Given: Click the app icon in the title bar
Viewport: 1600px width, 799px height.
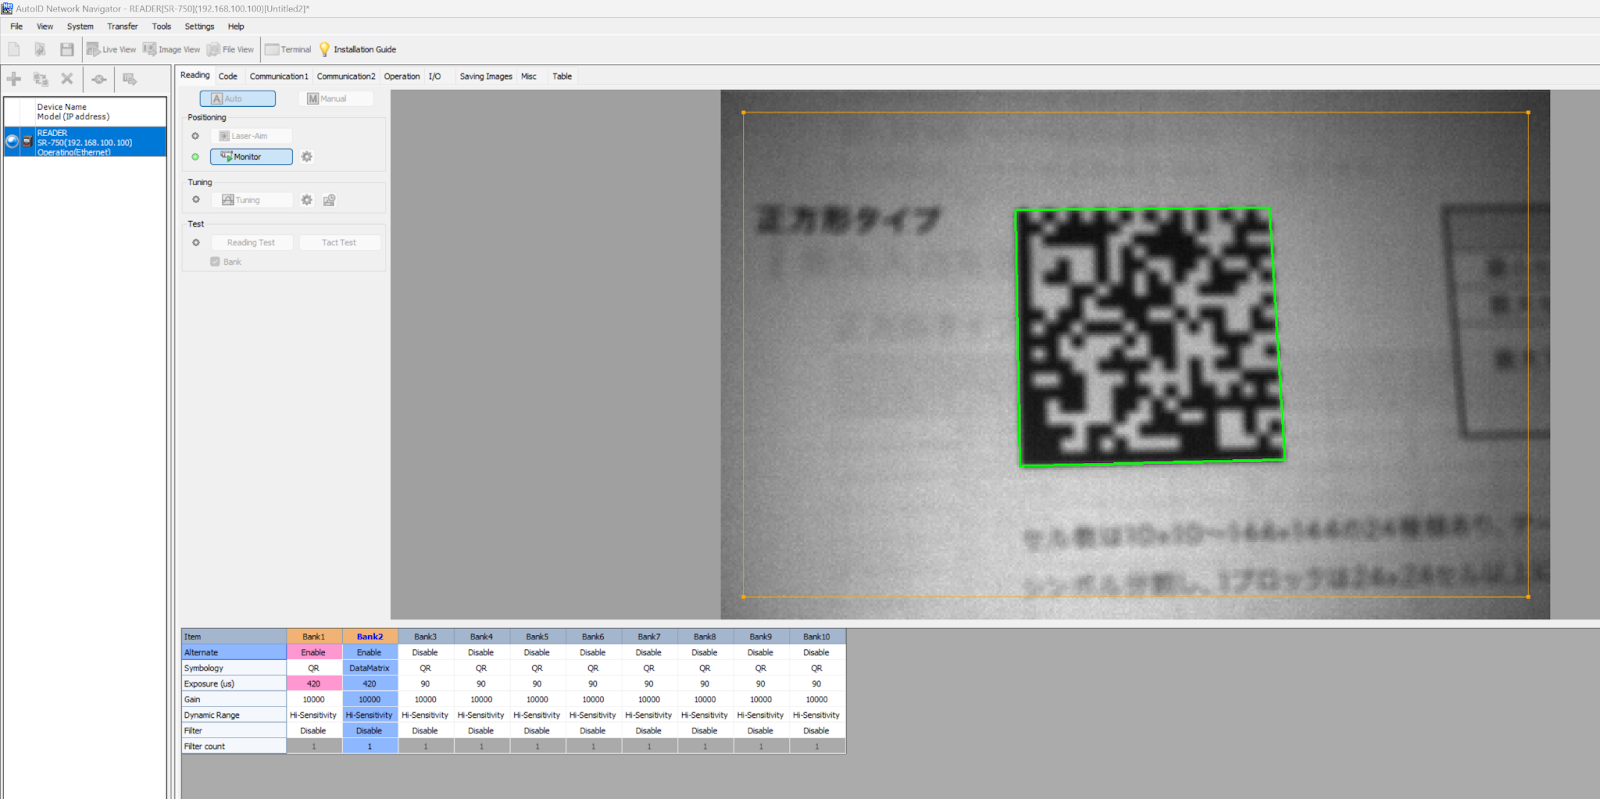Looking at the screenshot, I should point(7,8).
